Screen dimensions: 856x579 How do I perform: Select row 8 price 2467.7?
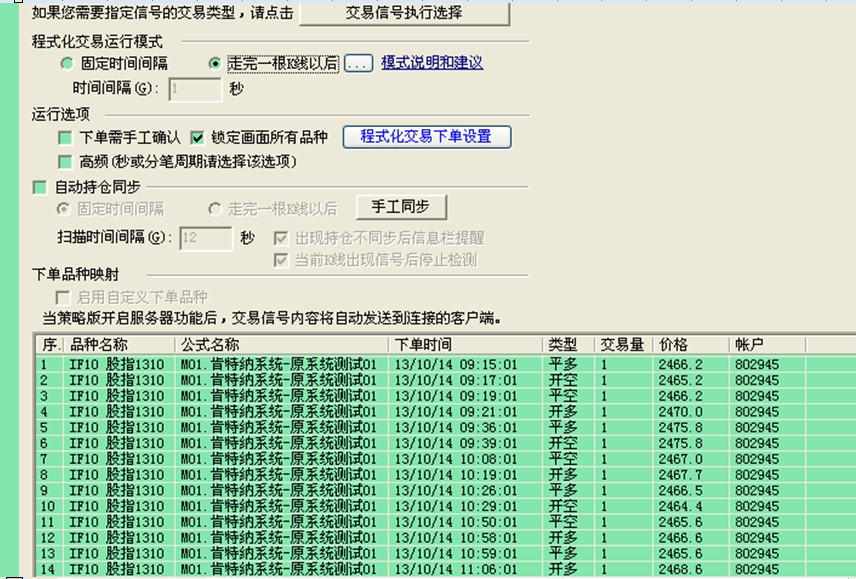[680, 475]
